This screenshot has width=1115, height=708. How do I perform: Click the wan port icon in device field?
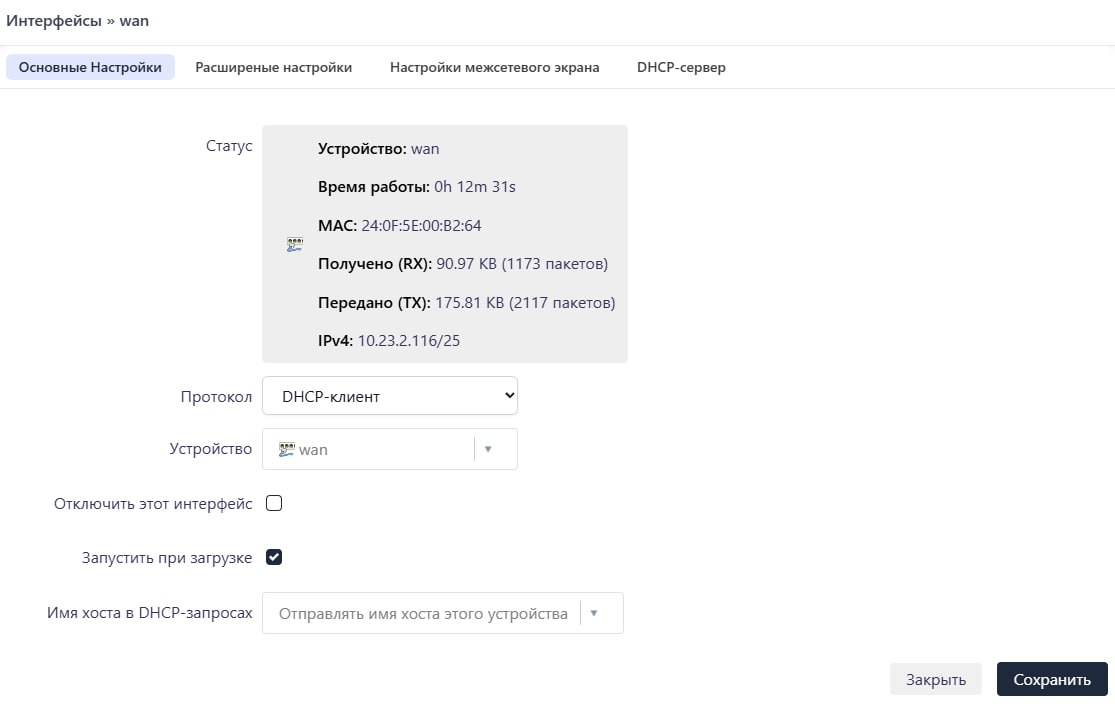287,449
